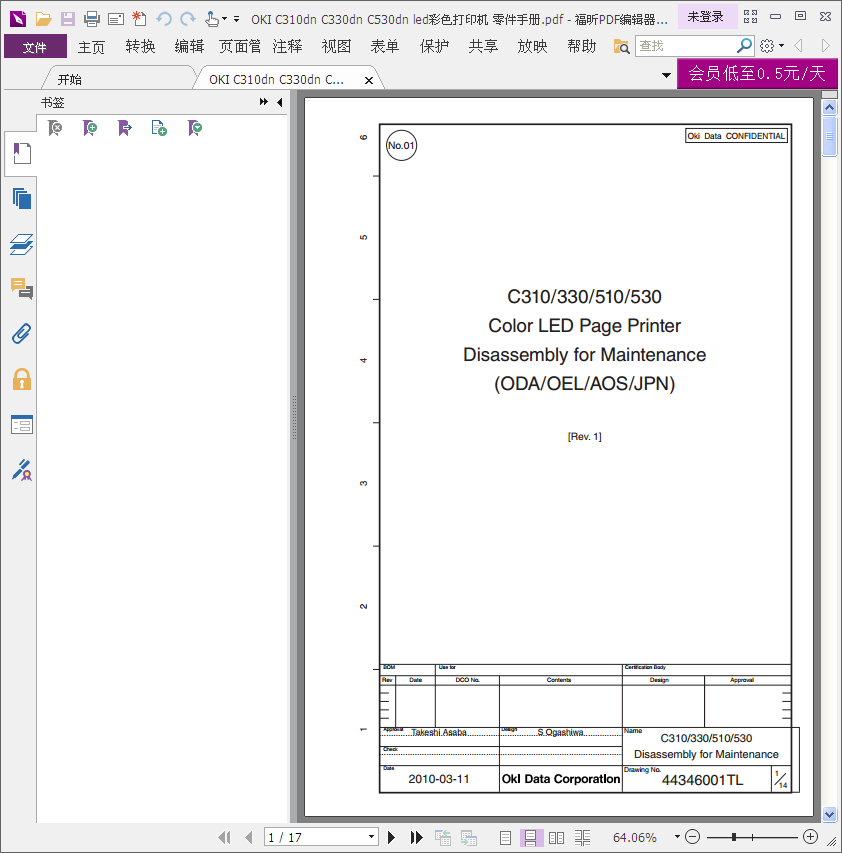The image size is (842, 853).
Task: Go to the first page
Action: coord(224,837)
